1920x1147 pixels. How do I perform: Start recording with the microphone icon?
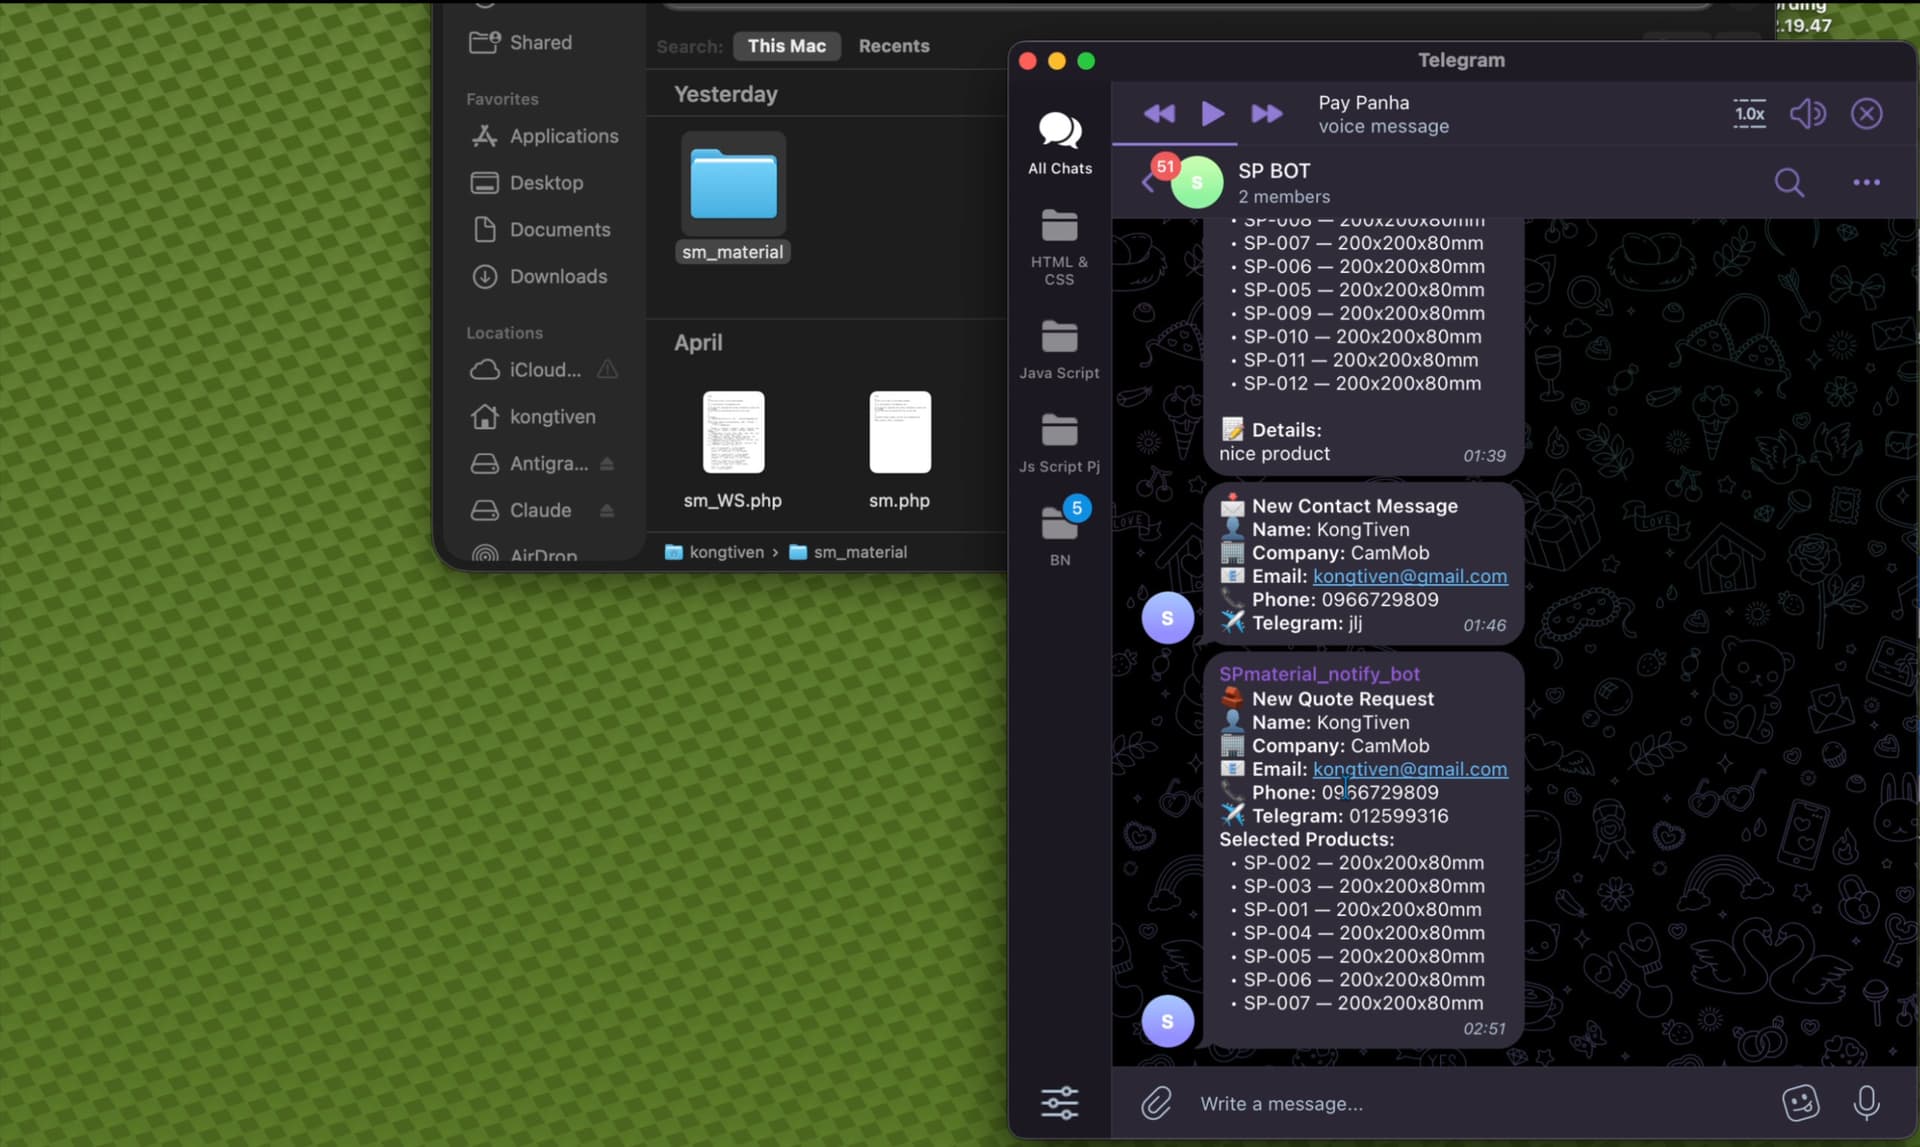coord(1866,1103)
